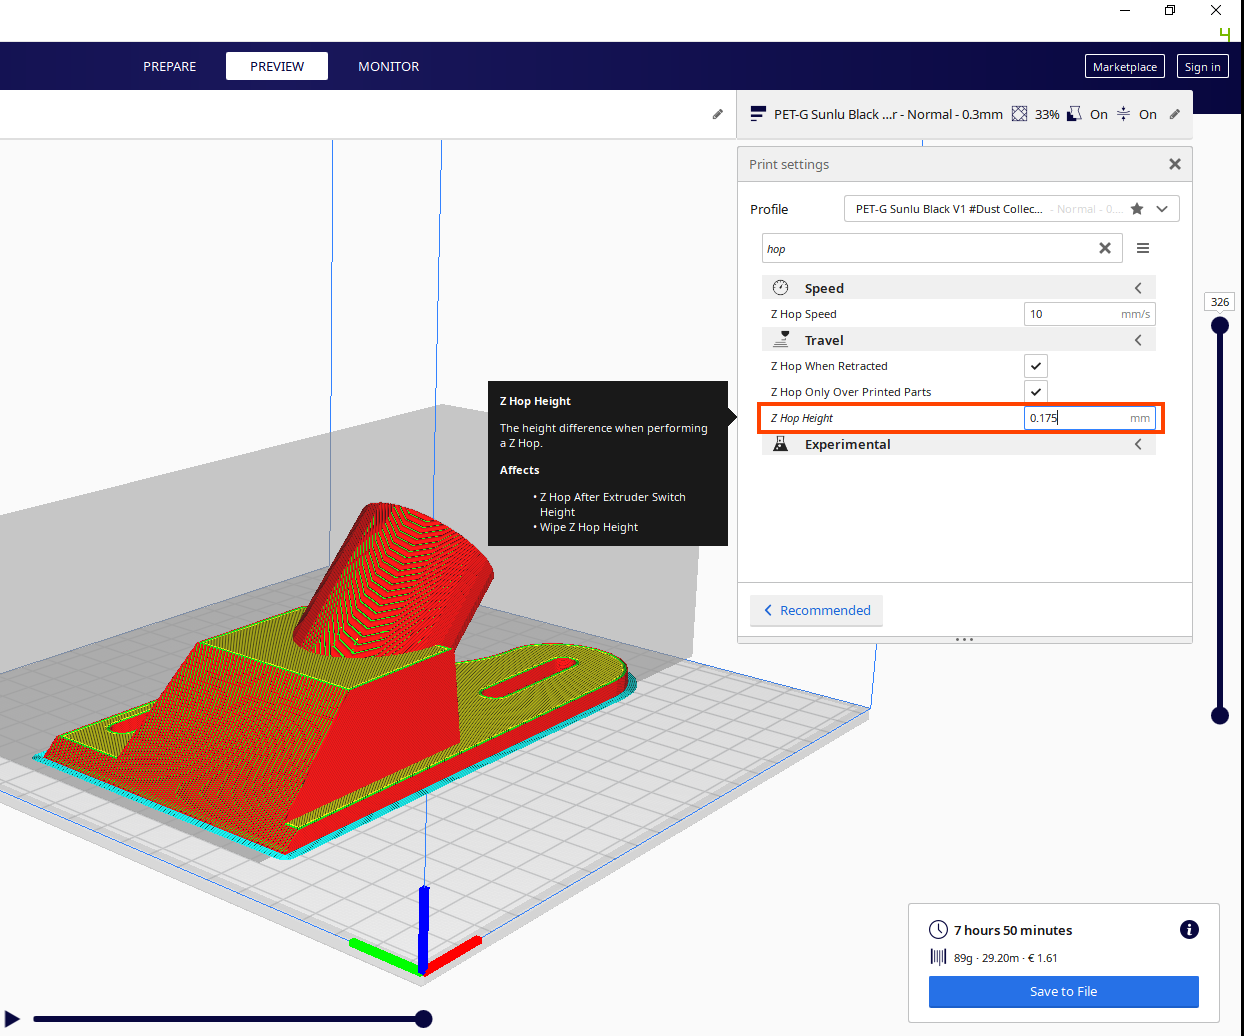The width and height of the screenshot is (1244, 1036).
Task: Click the print settings panel resize handle dots
Action: coord(964,639)
